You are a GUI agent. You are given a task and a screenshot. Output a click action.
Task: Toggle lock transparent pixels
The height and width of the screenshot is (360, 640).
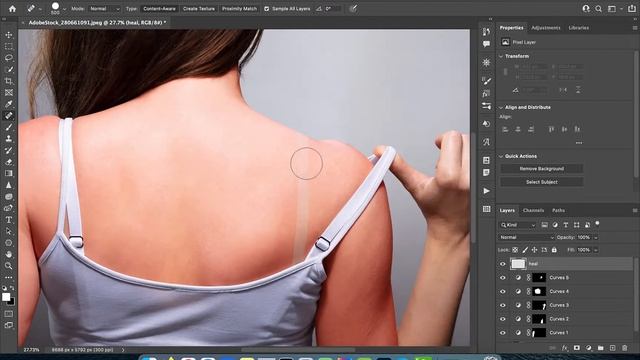coord(515,250)
